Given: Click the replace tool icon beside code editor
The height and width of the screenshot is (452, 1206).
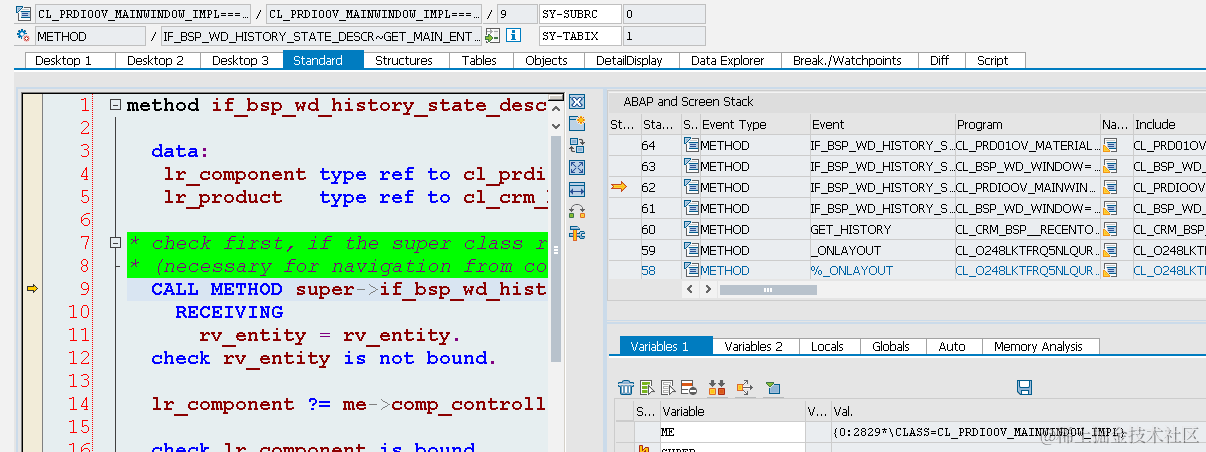Looking at the screenshot, I should (577, 146).
